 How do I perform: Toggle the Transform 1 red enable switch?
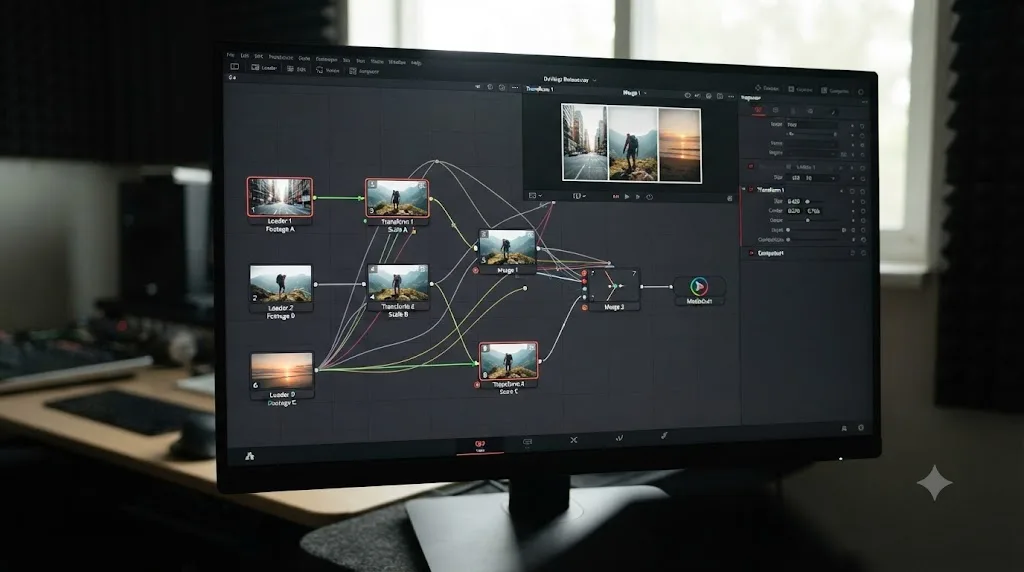751,189
